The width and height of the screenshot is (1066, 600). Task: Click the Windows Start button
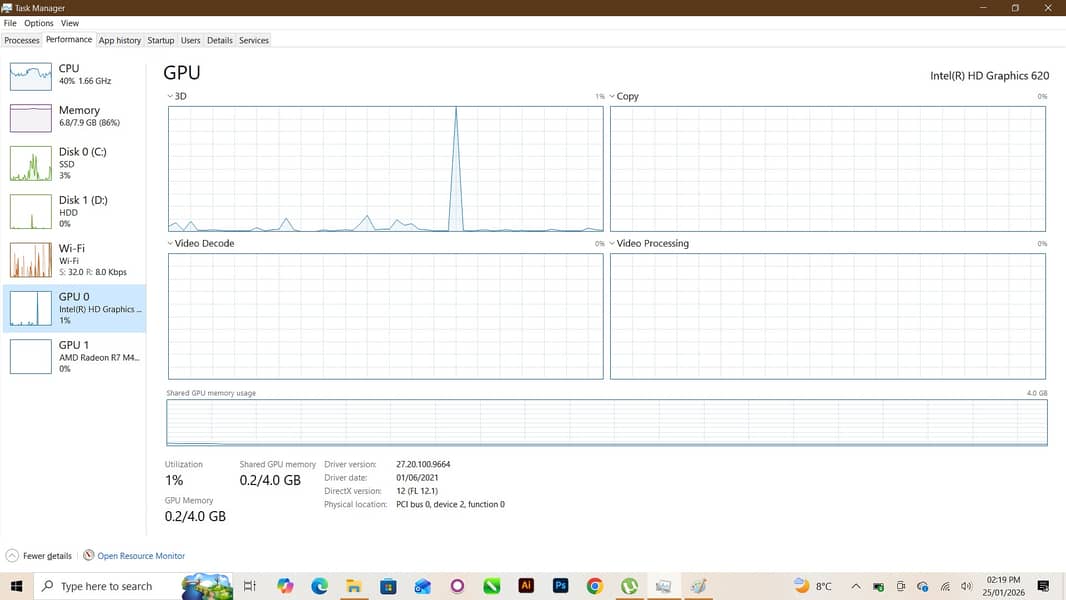(x=16, y=586)
